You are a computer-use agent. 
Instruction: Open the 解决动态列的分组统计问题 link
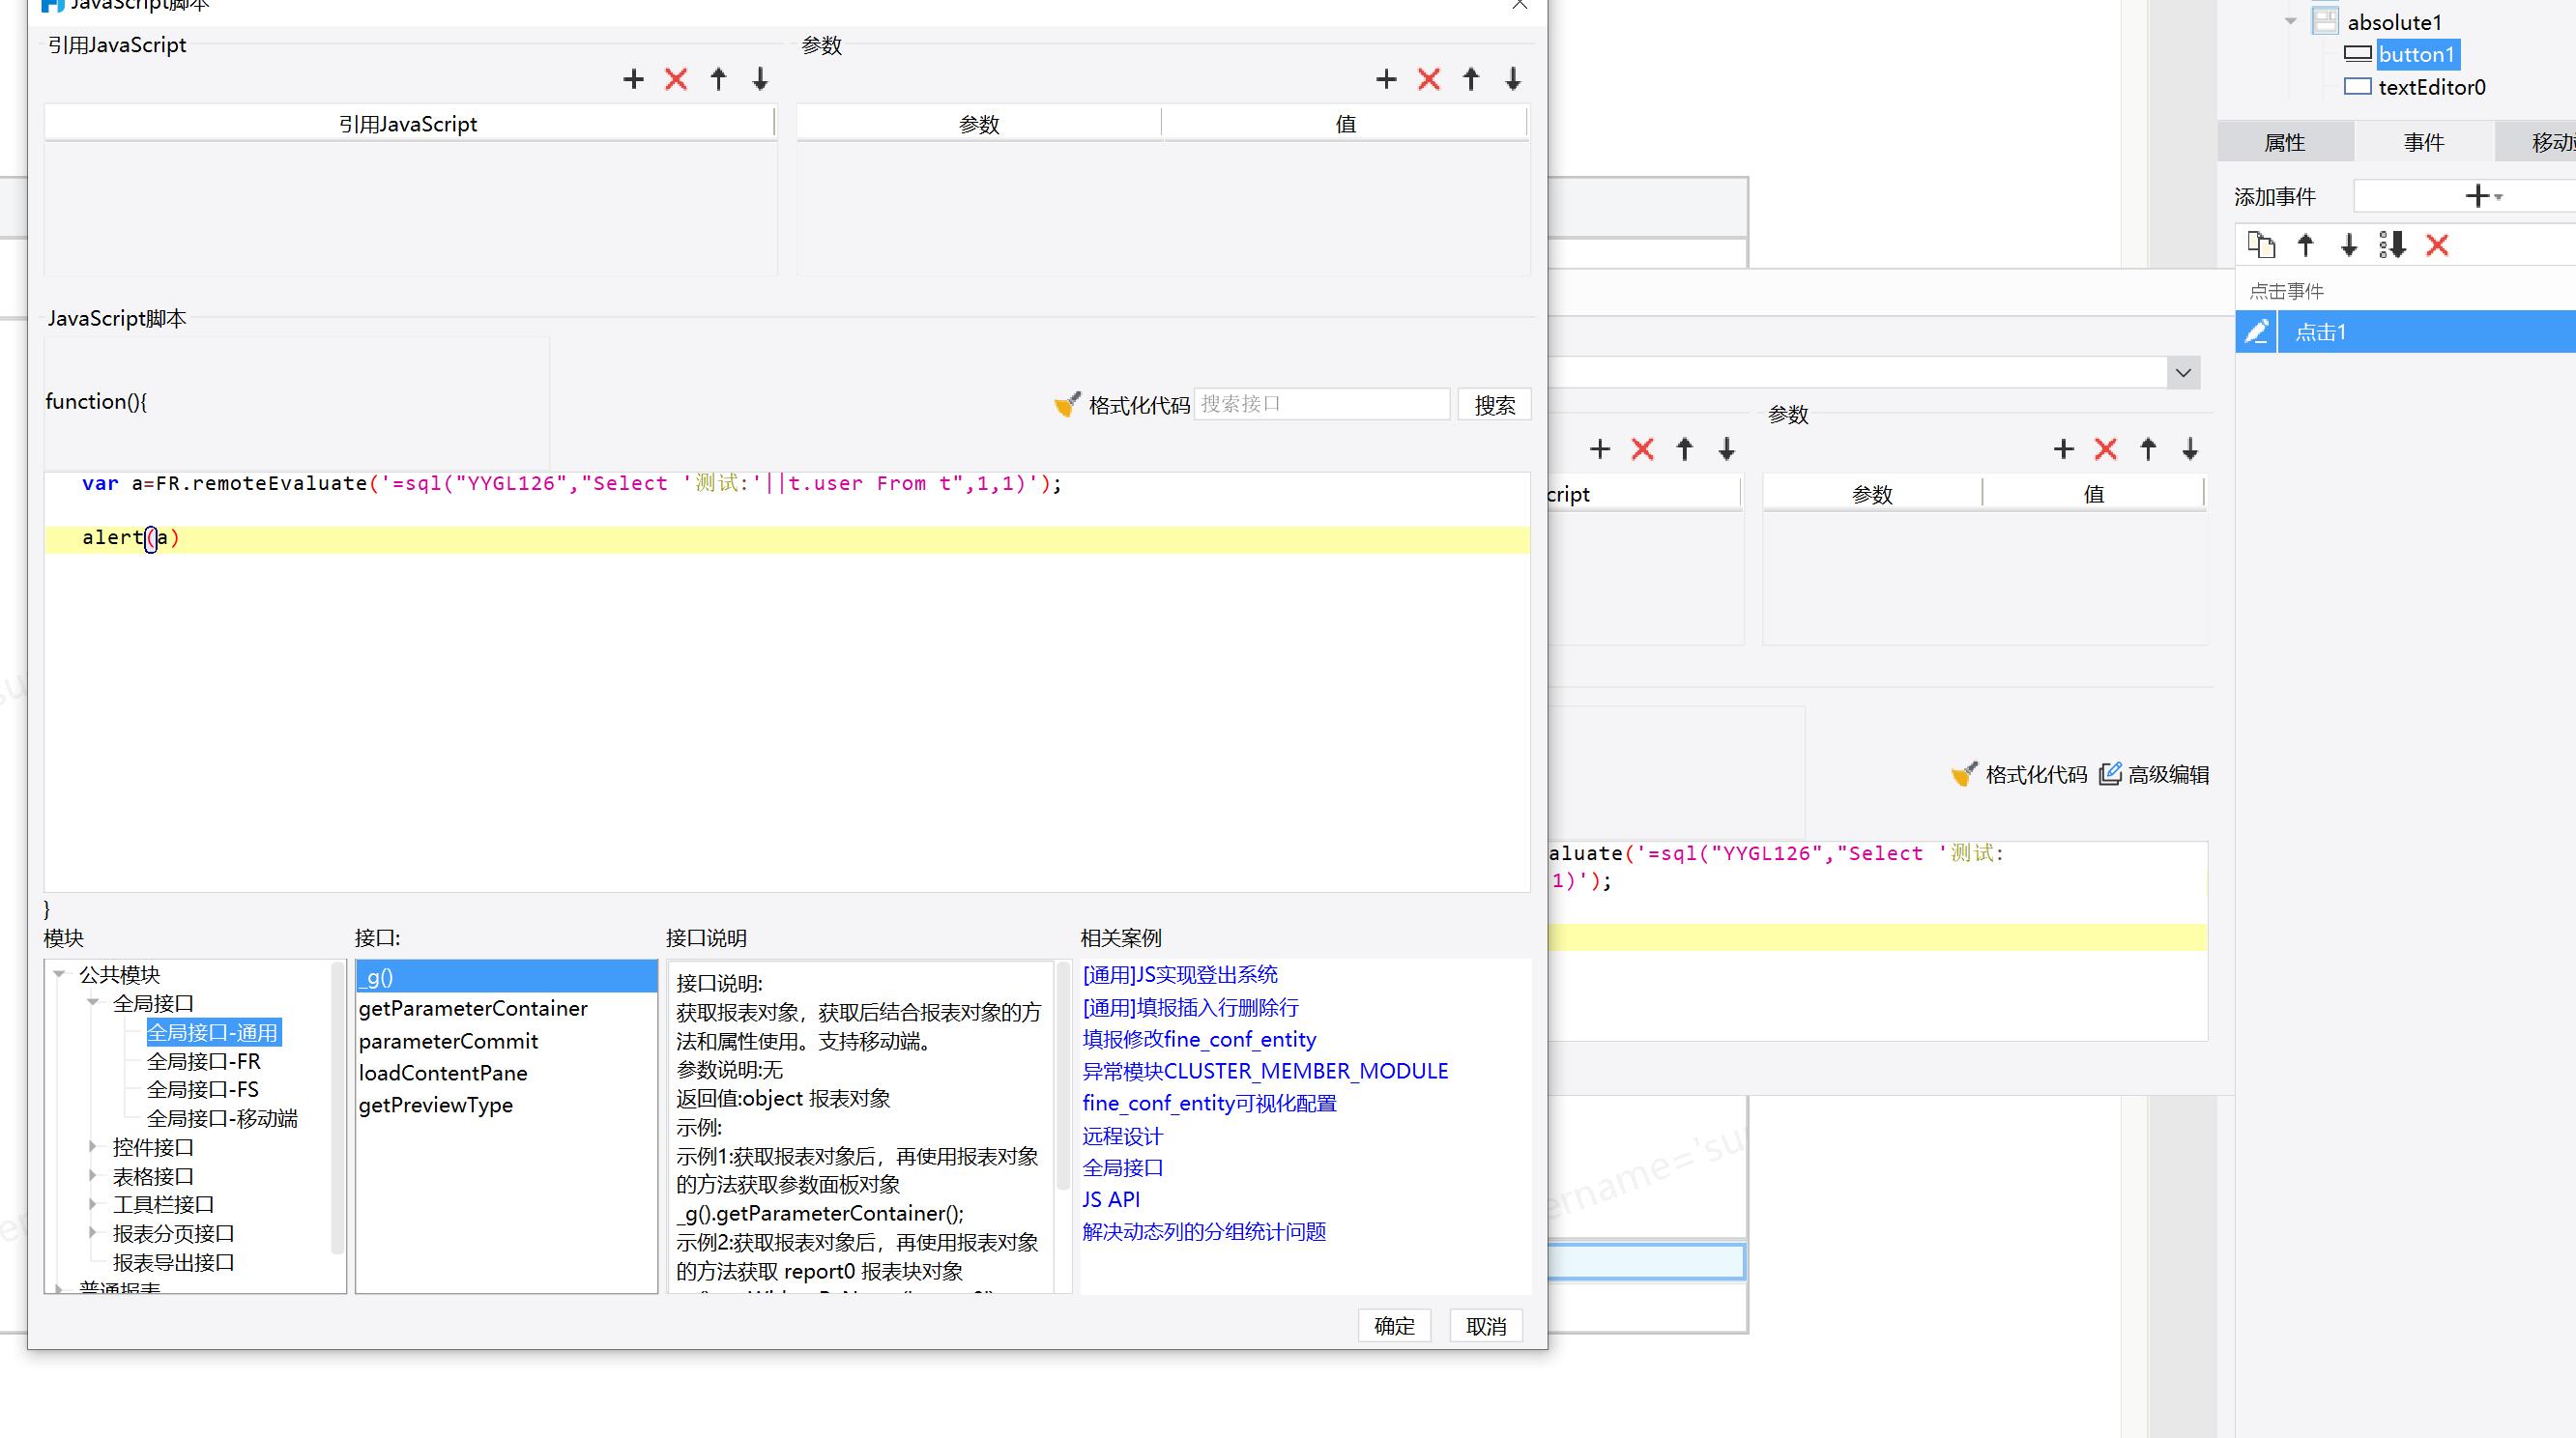(x=1204, y=1231)
